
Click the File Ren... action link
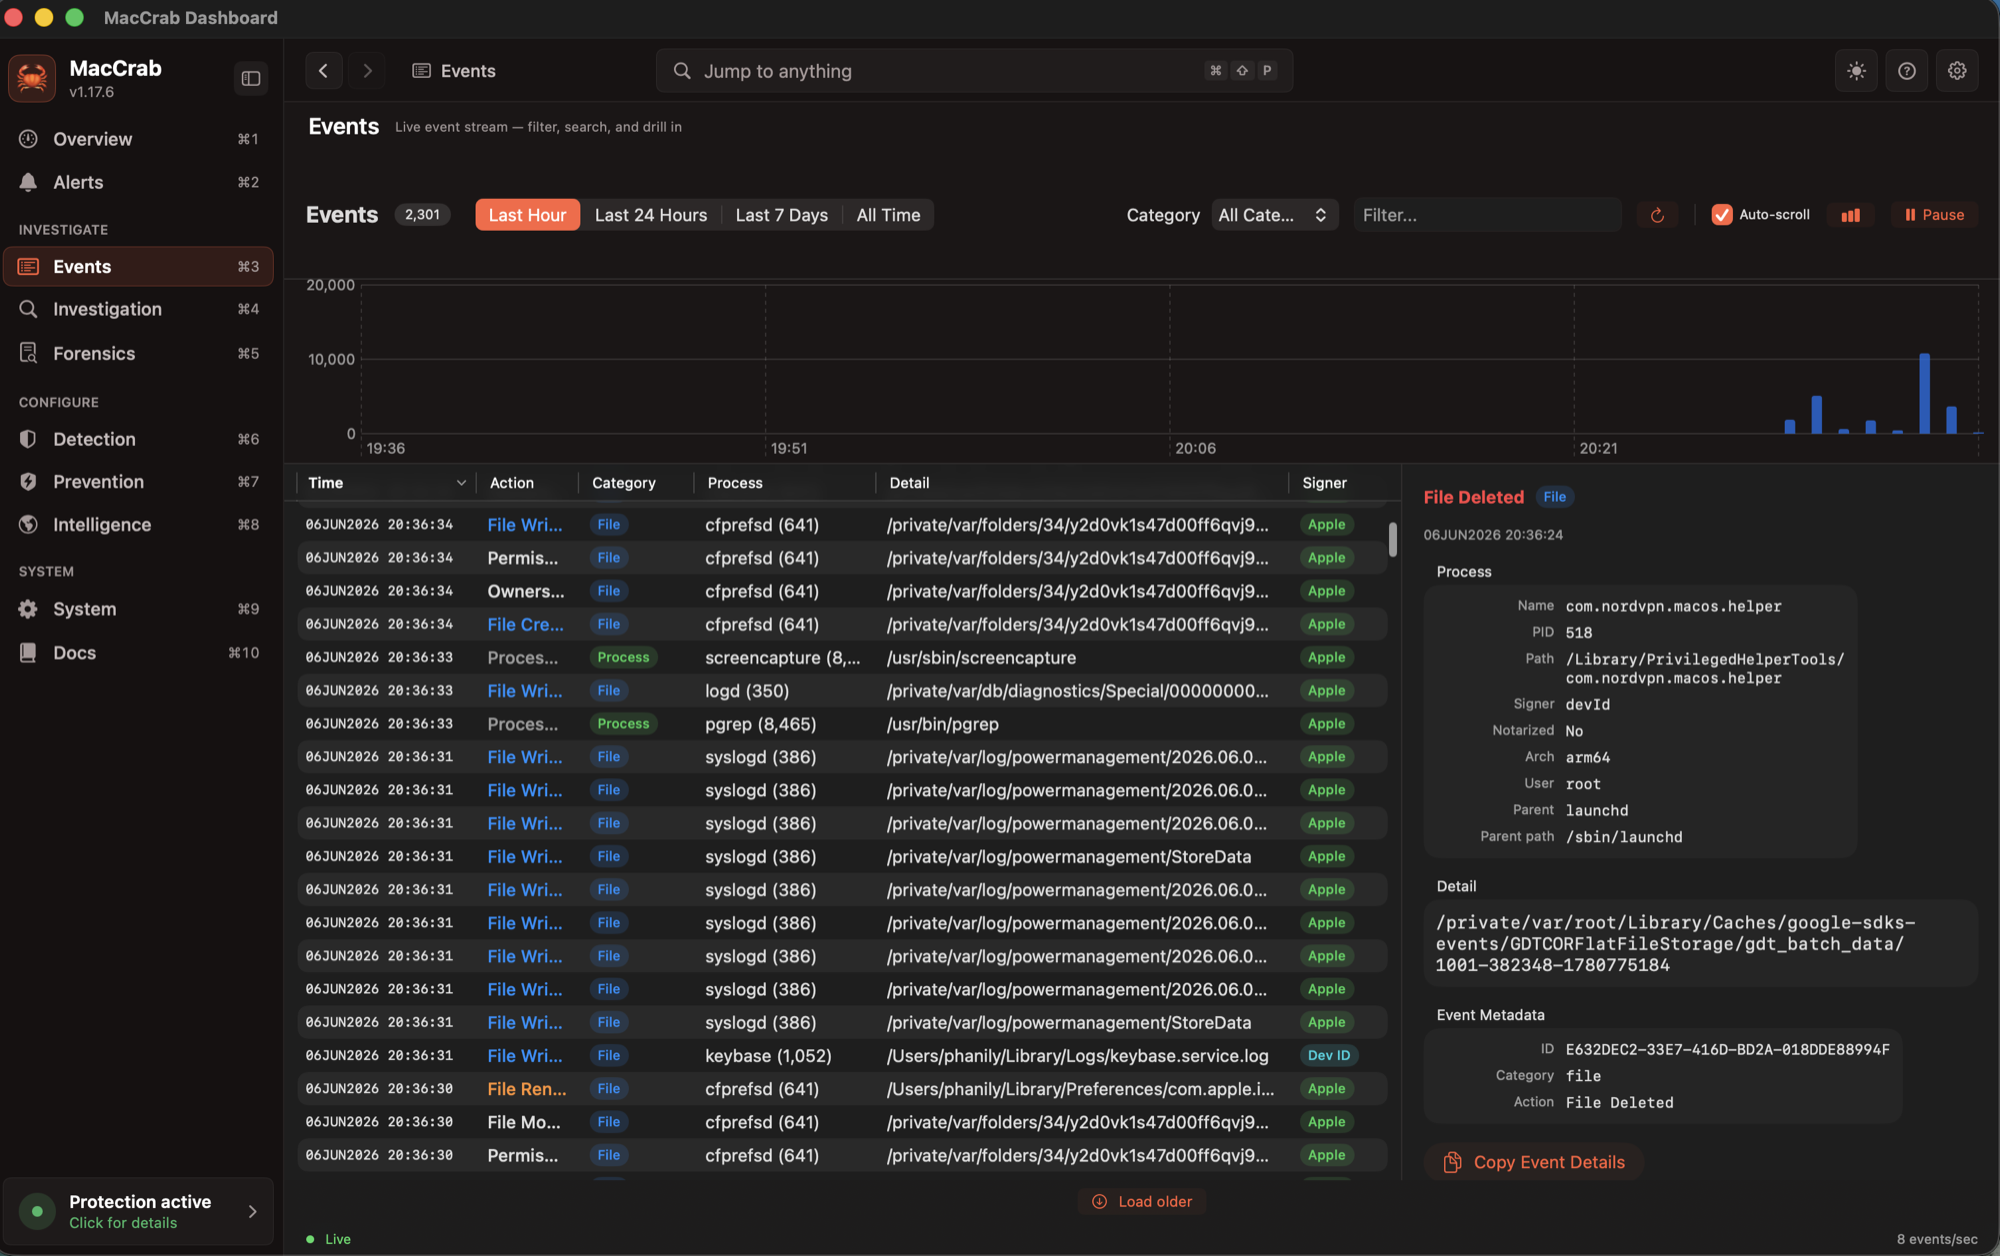point(527,1089)
